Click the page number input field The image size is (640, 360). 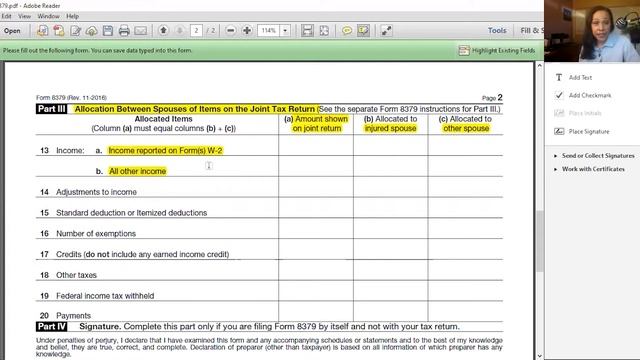[x=196, y=31]
